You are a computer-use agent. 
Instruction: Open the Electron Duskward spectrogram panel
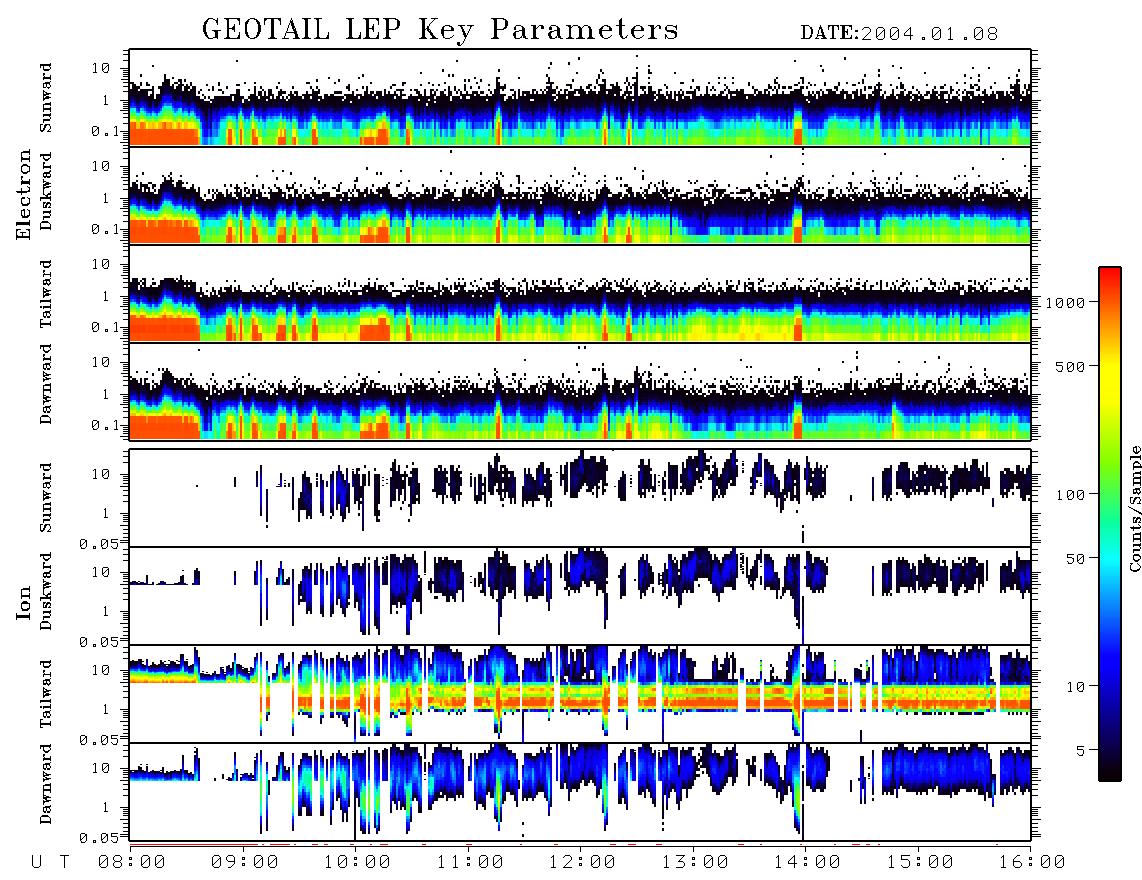(x=580, y=195)
